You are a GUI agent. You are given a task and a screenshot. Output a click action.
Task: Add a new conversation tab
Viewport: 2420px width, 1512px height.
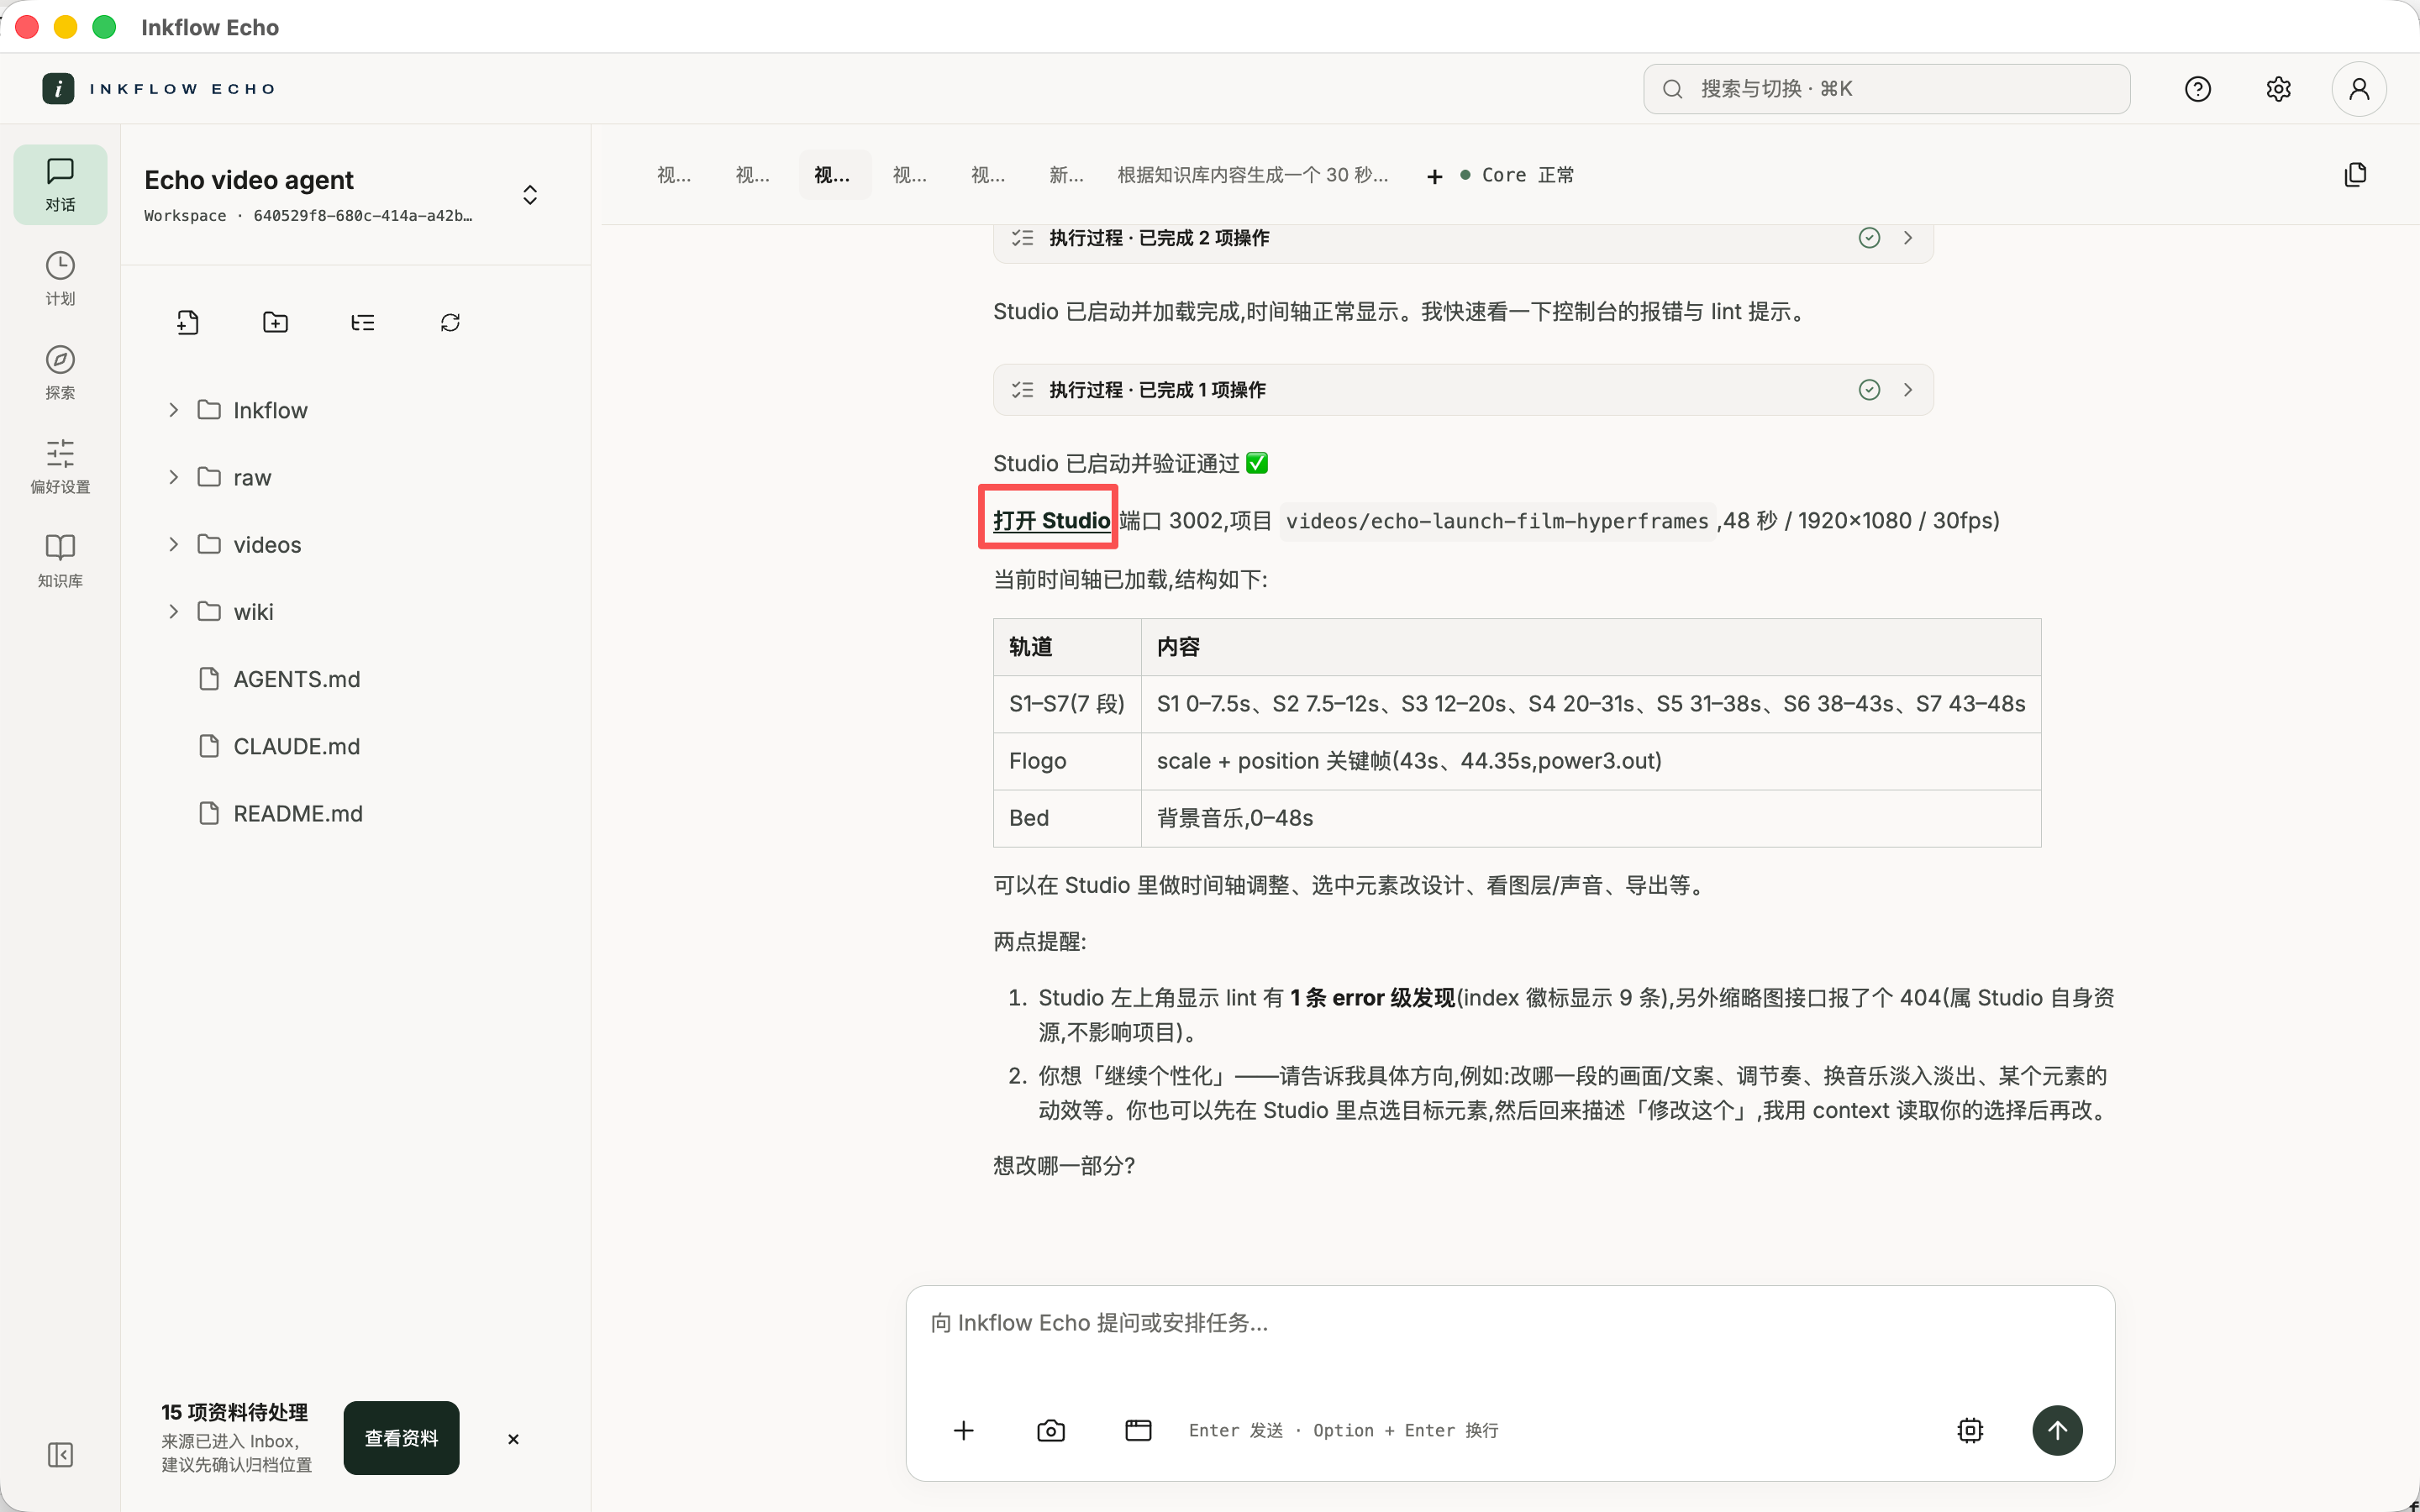1434,176
